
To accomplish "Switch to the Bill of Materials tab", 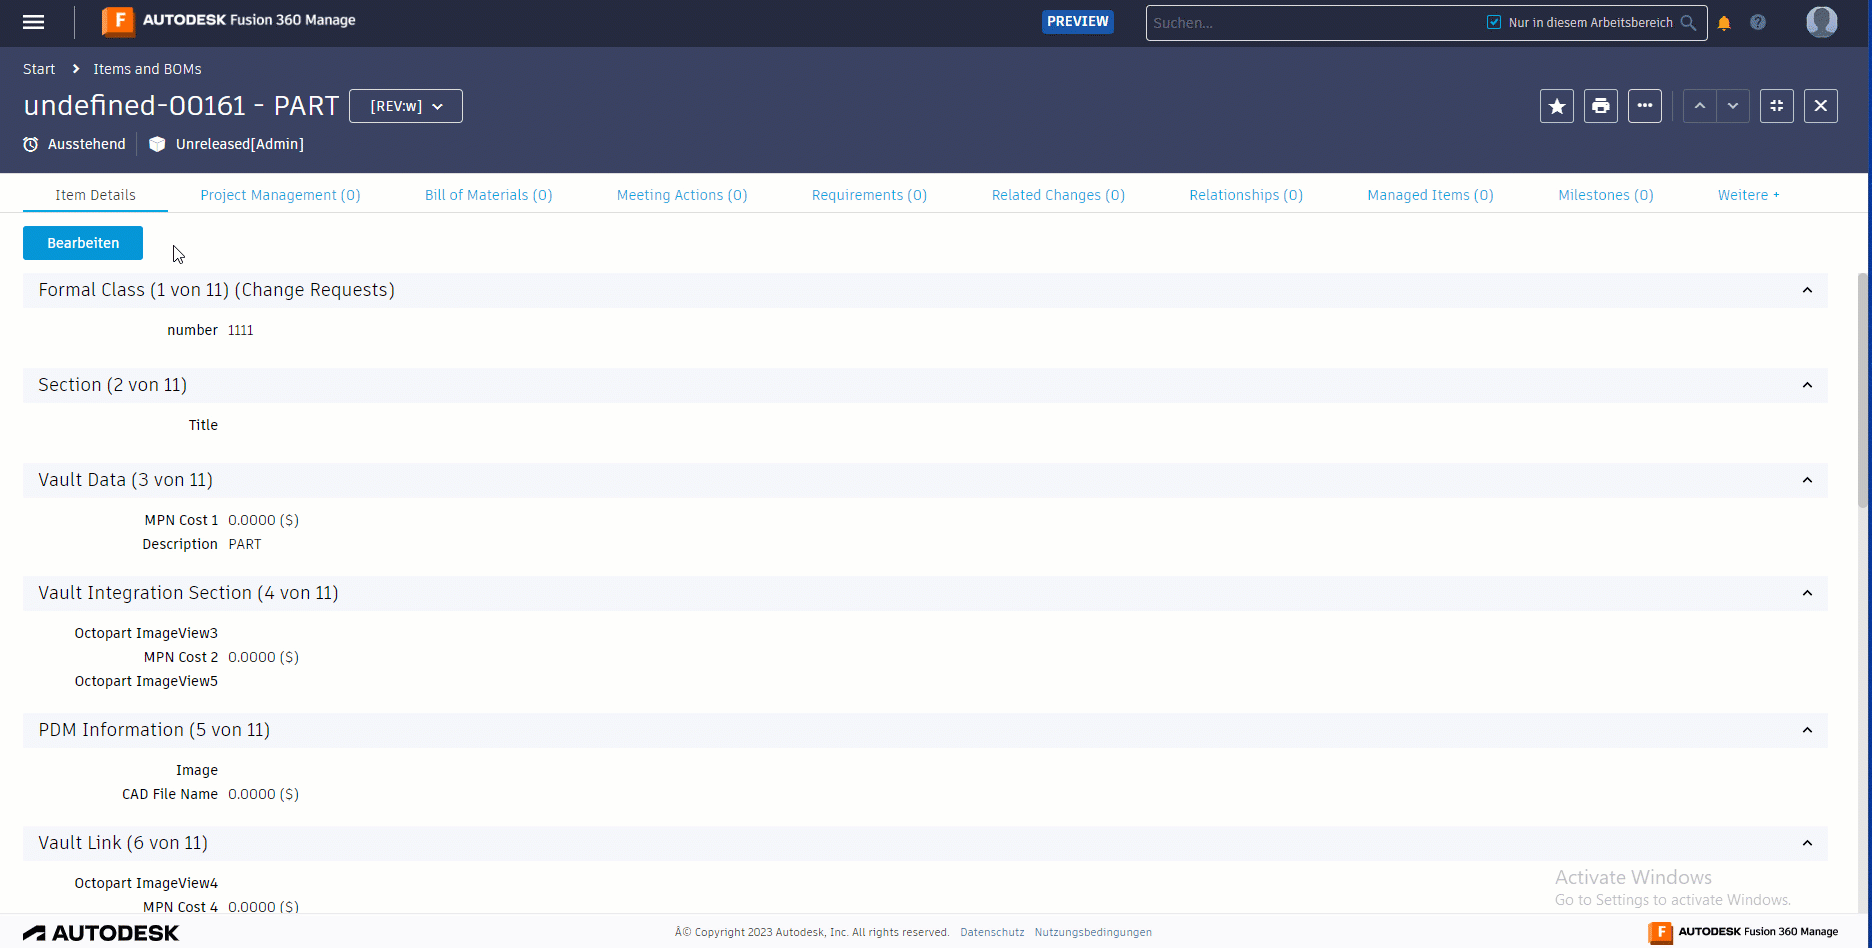I will point(489,195).
